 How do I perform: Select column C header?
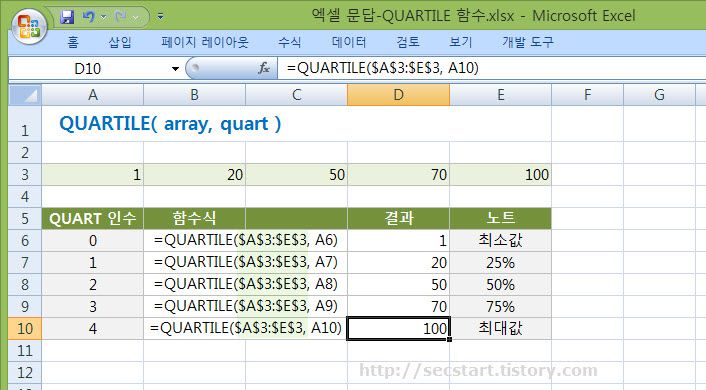[x=296, y=95]
